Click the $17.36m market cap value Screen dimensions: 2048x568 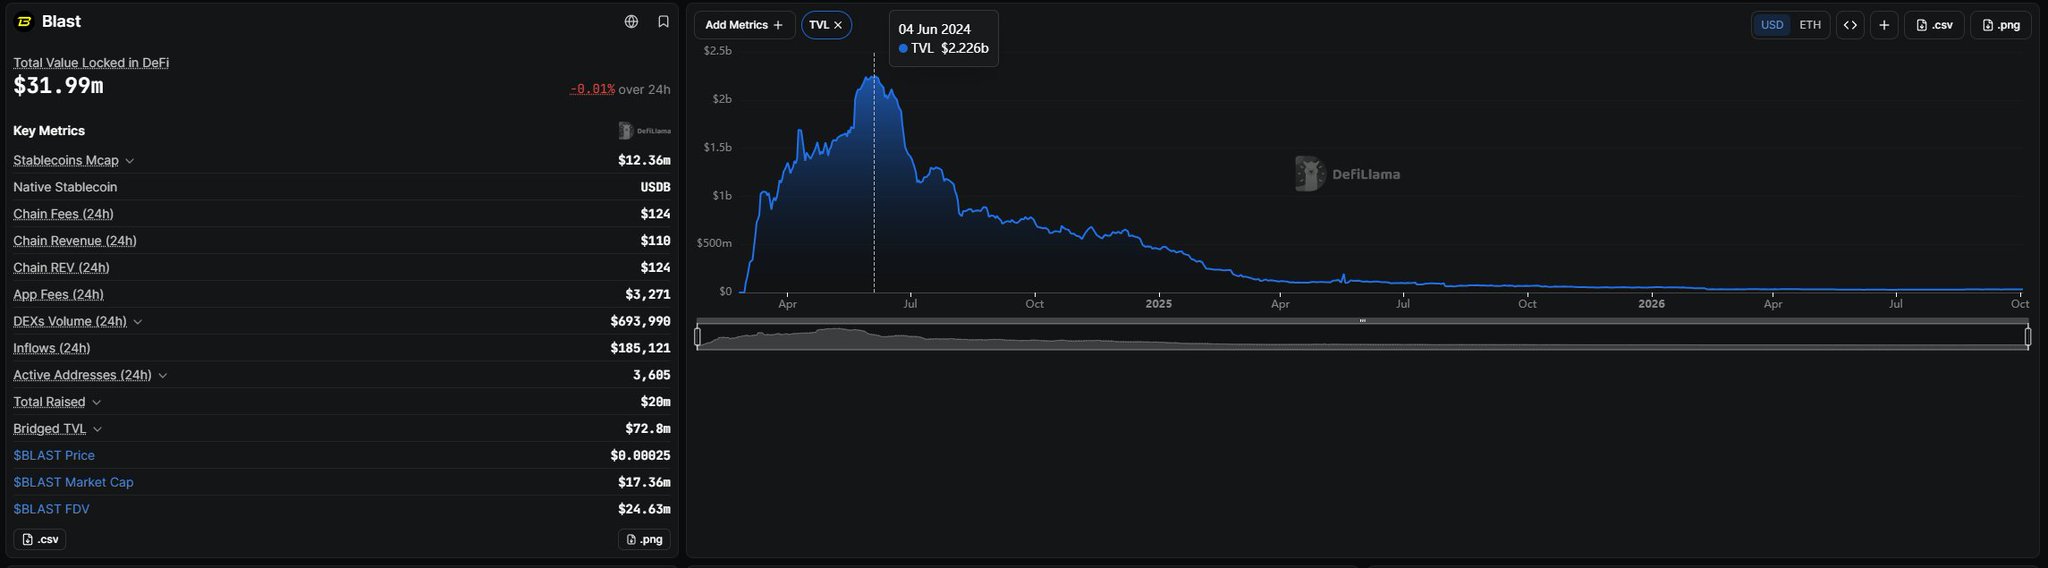(644, 482)
